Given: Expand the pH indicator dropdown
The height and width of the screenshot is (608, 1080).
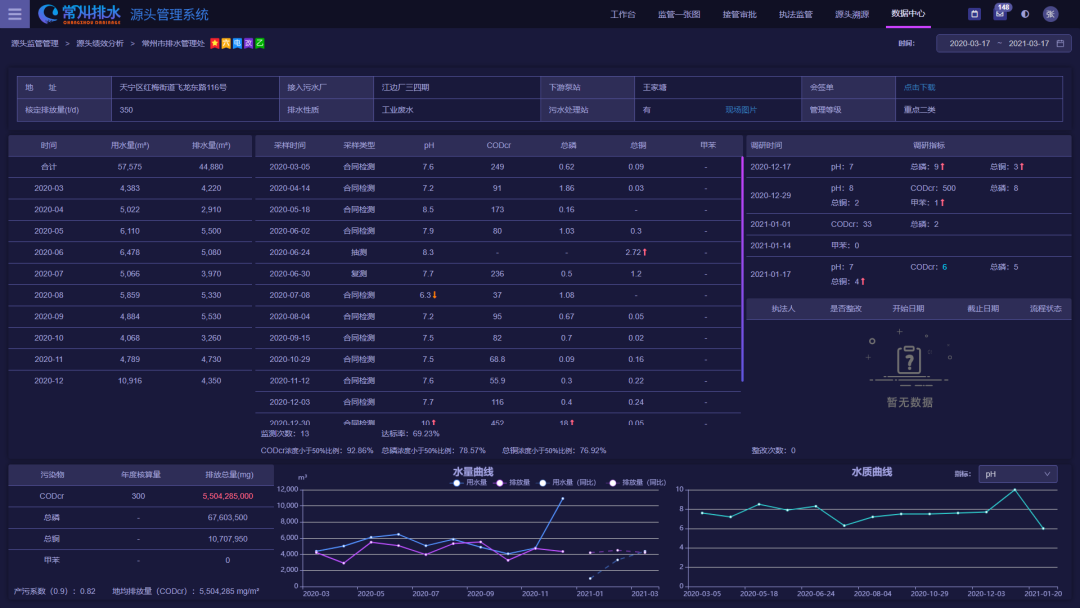Looking at the screenshot, I should tap(1017, 474).
